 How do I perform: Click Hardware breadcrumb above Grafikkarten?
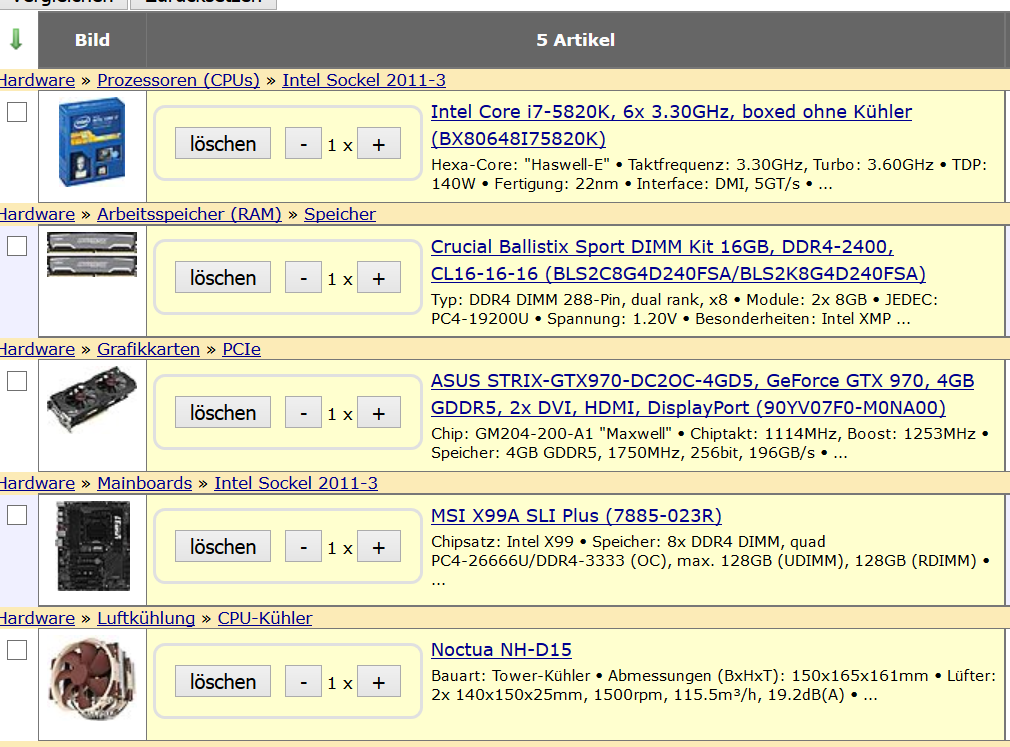click(37, 350)
